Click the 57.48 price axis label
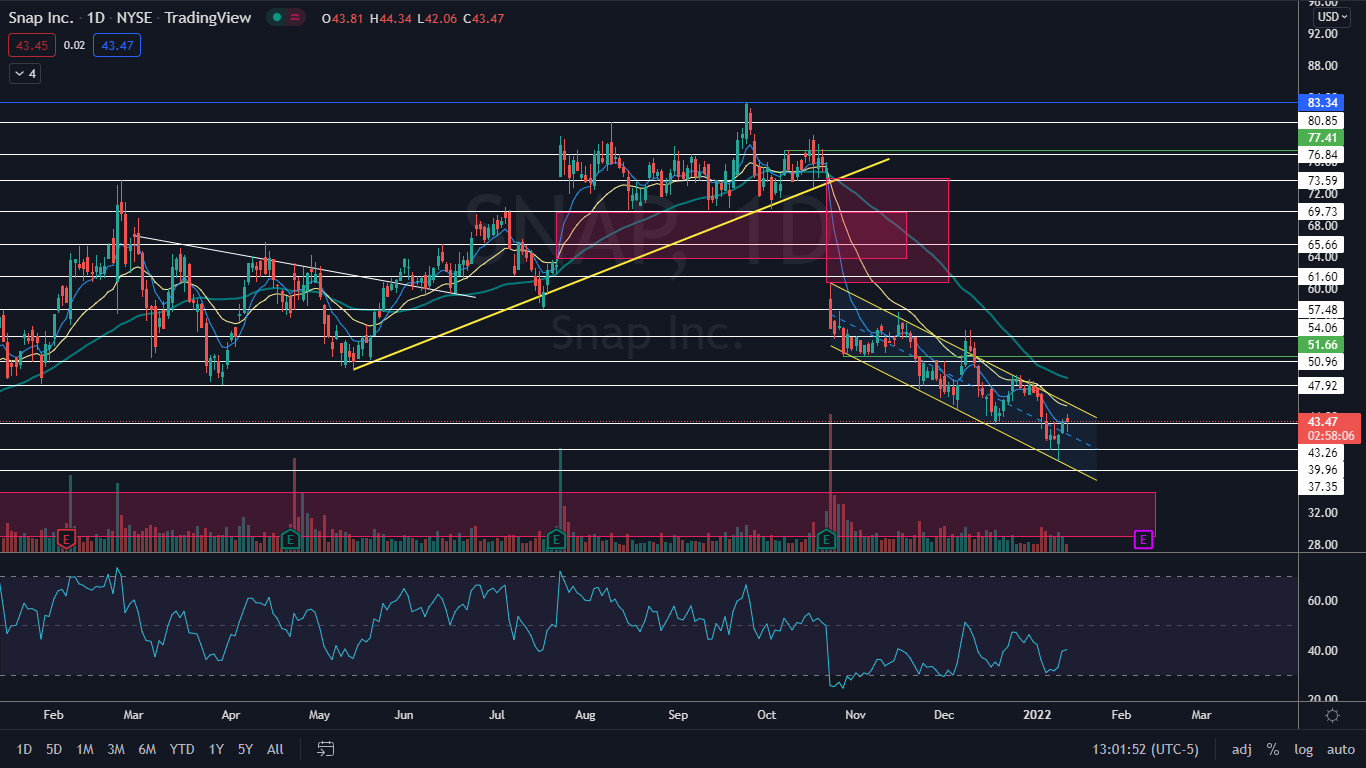This screenshot has height=768, width=1366. point(1322,309)
